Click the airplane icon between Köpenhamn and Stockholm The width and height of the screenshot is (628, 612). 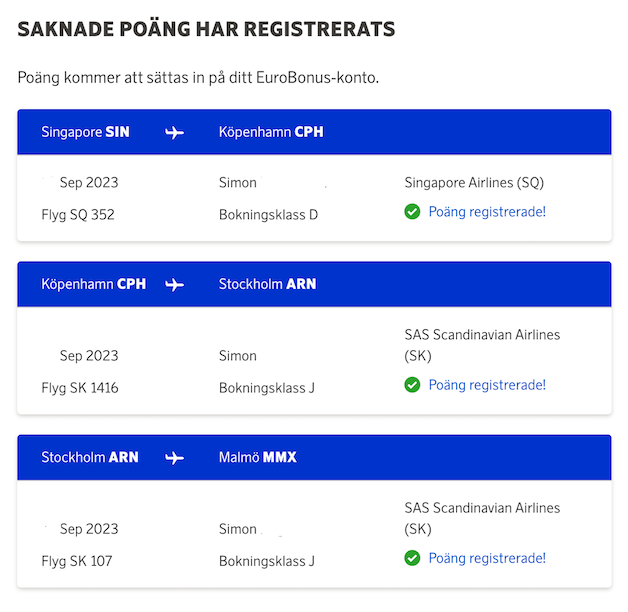click(x=175, y=284)
